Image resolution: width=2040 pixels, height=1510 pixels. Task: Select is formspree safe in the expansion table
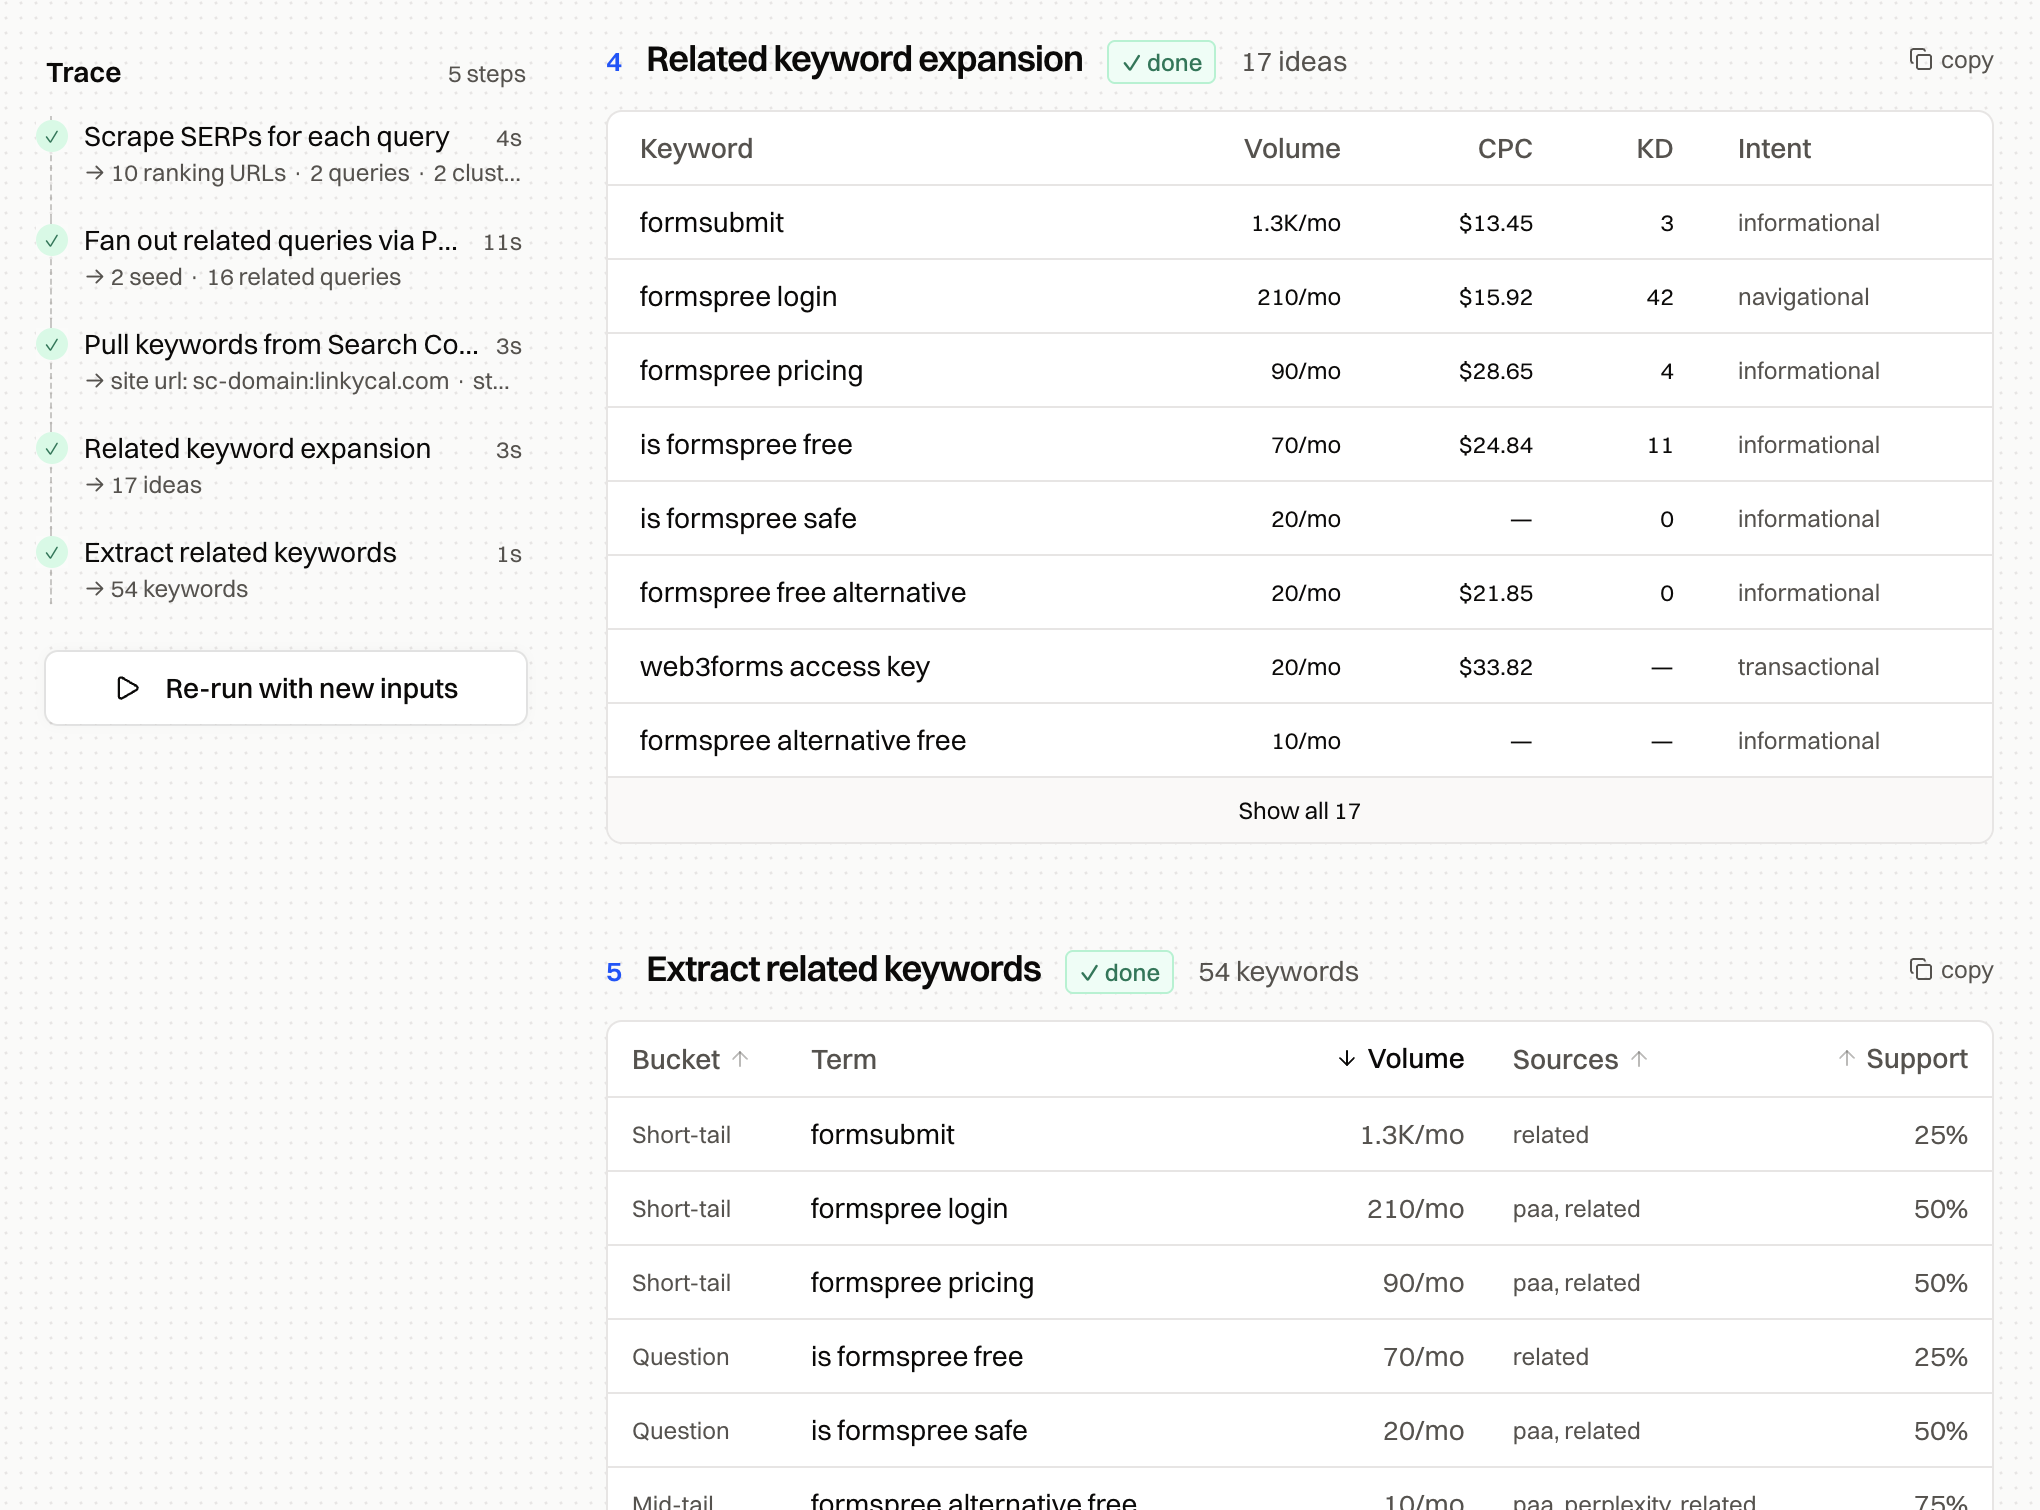pos(748,519)
